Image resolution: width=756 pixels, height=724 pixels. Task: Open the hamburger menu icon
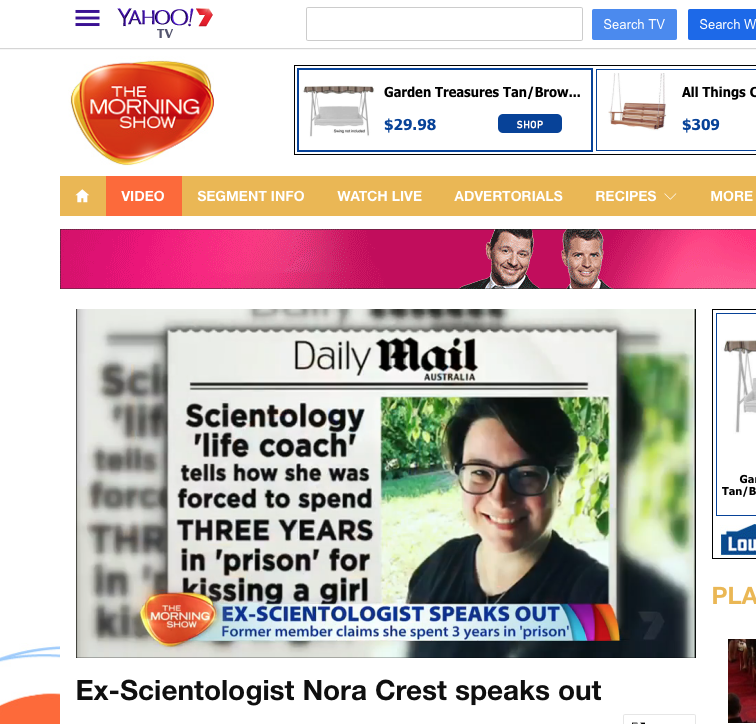pos(87,18)
